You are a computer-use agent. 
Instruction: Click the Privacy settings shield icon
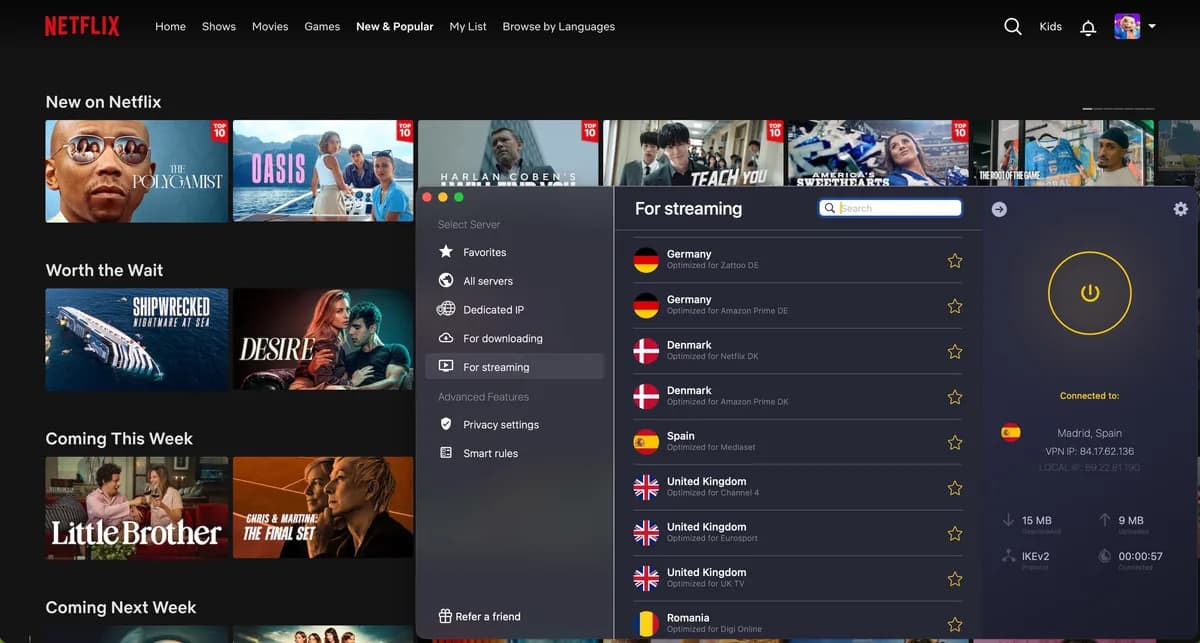click(446, 424)
